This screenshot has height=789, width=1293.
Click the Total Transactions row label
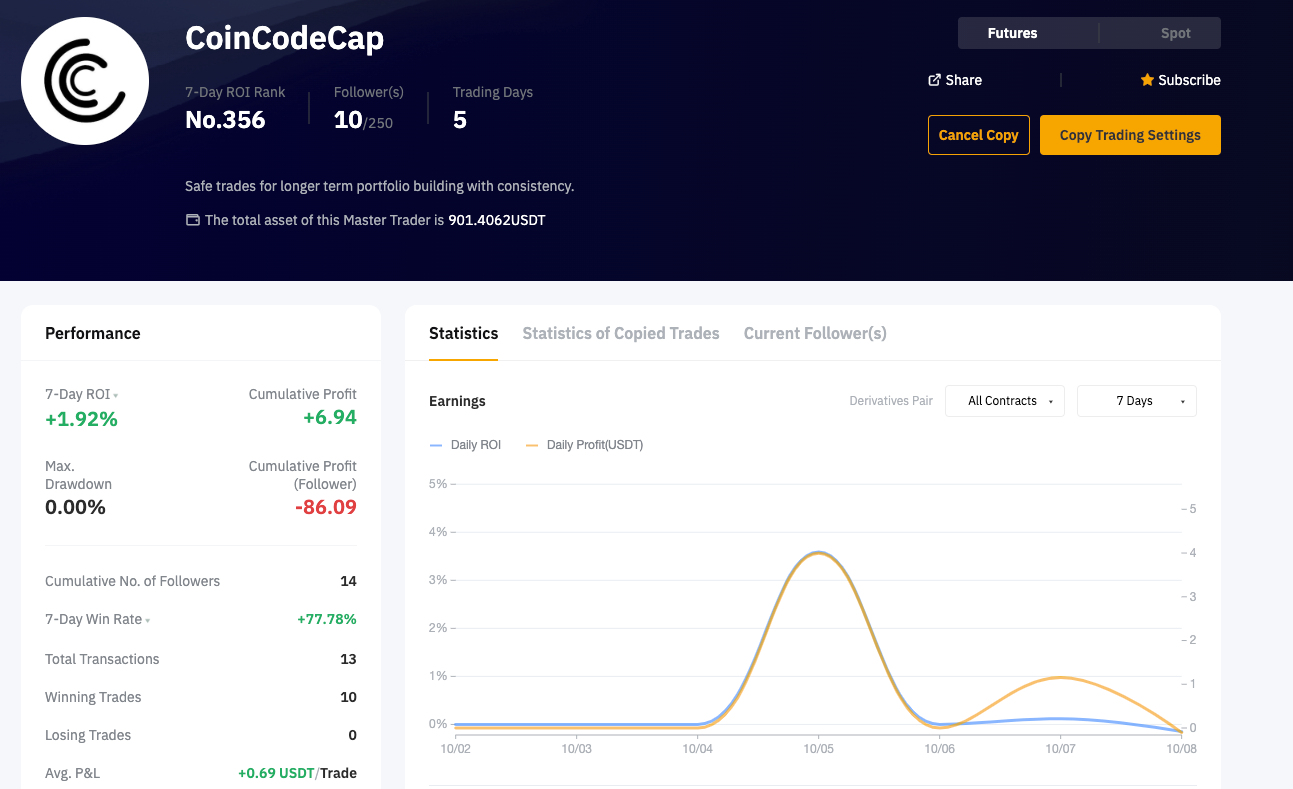click(x=102, y=659)
